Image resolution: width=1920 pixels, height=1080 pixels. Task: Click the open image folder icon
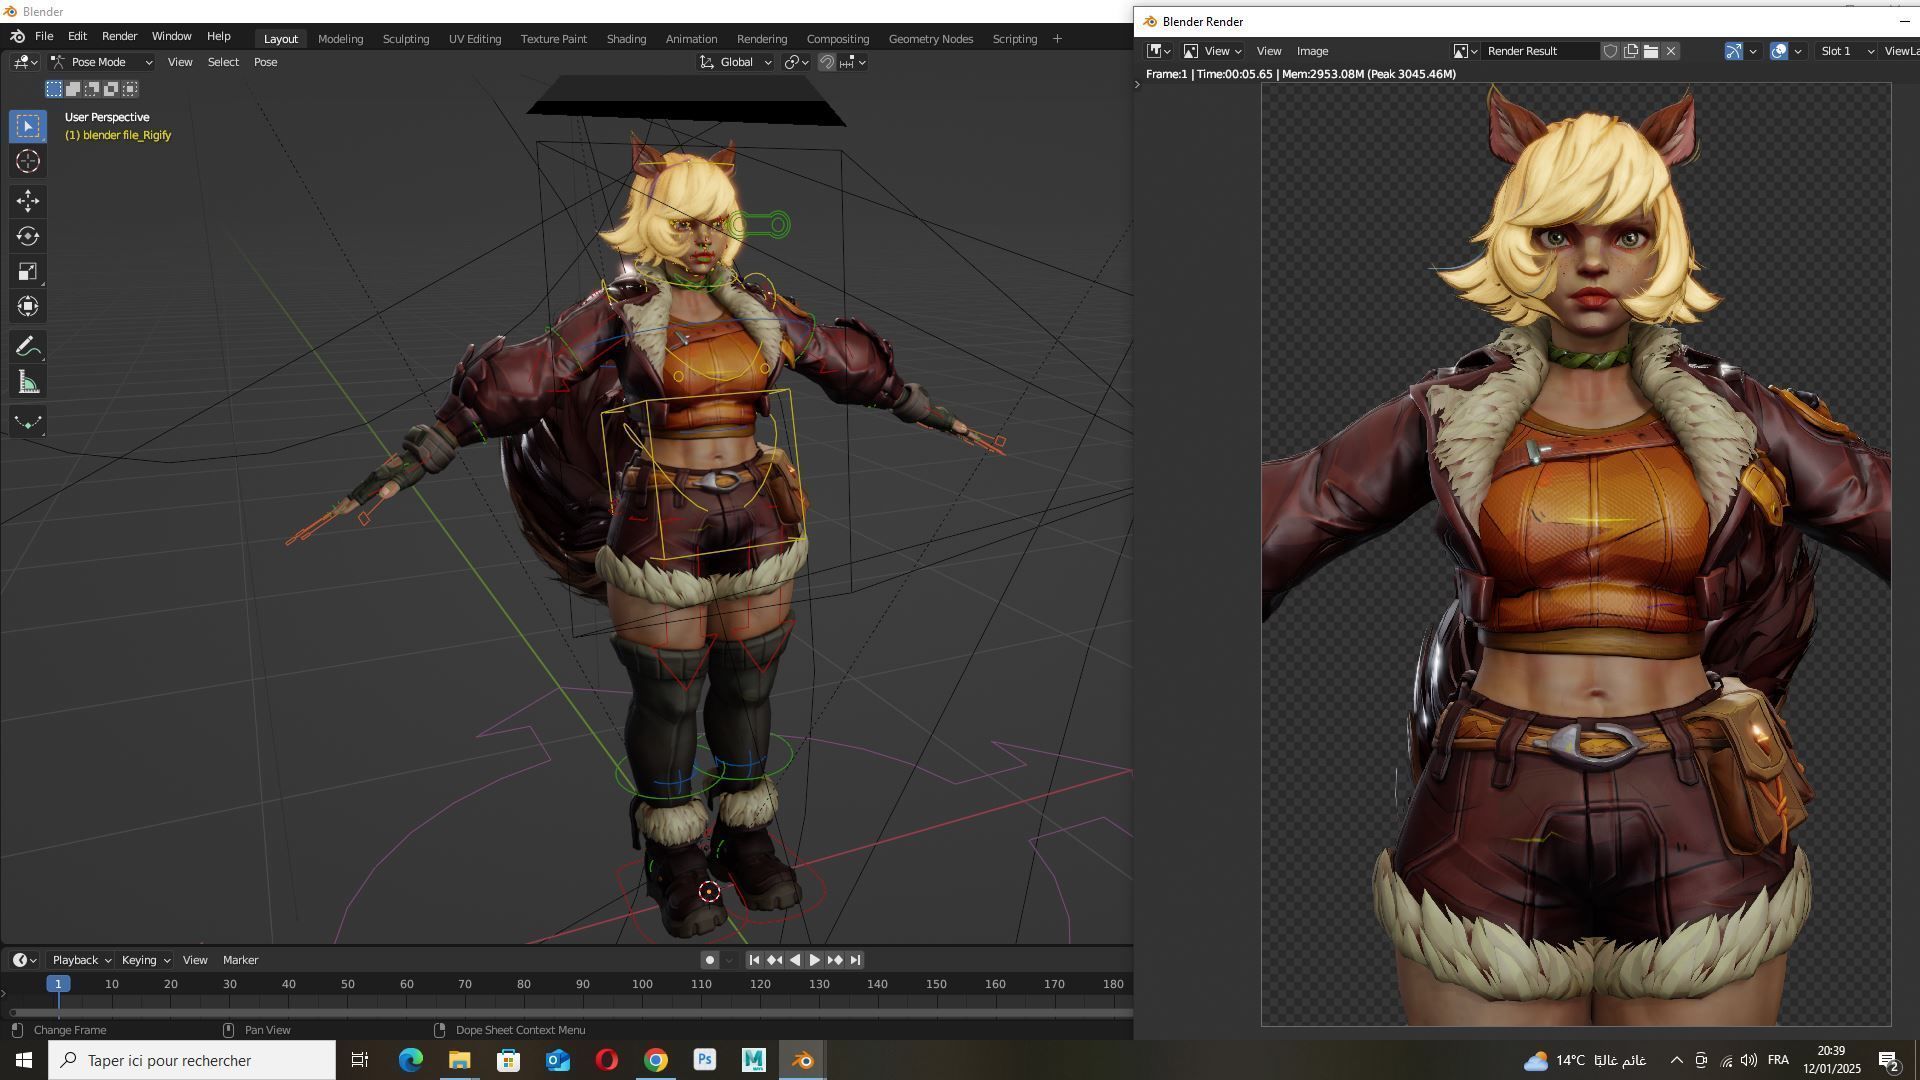pos(1651,51)
